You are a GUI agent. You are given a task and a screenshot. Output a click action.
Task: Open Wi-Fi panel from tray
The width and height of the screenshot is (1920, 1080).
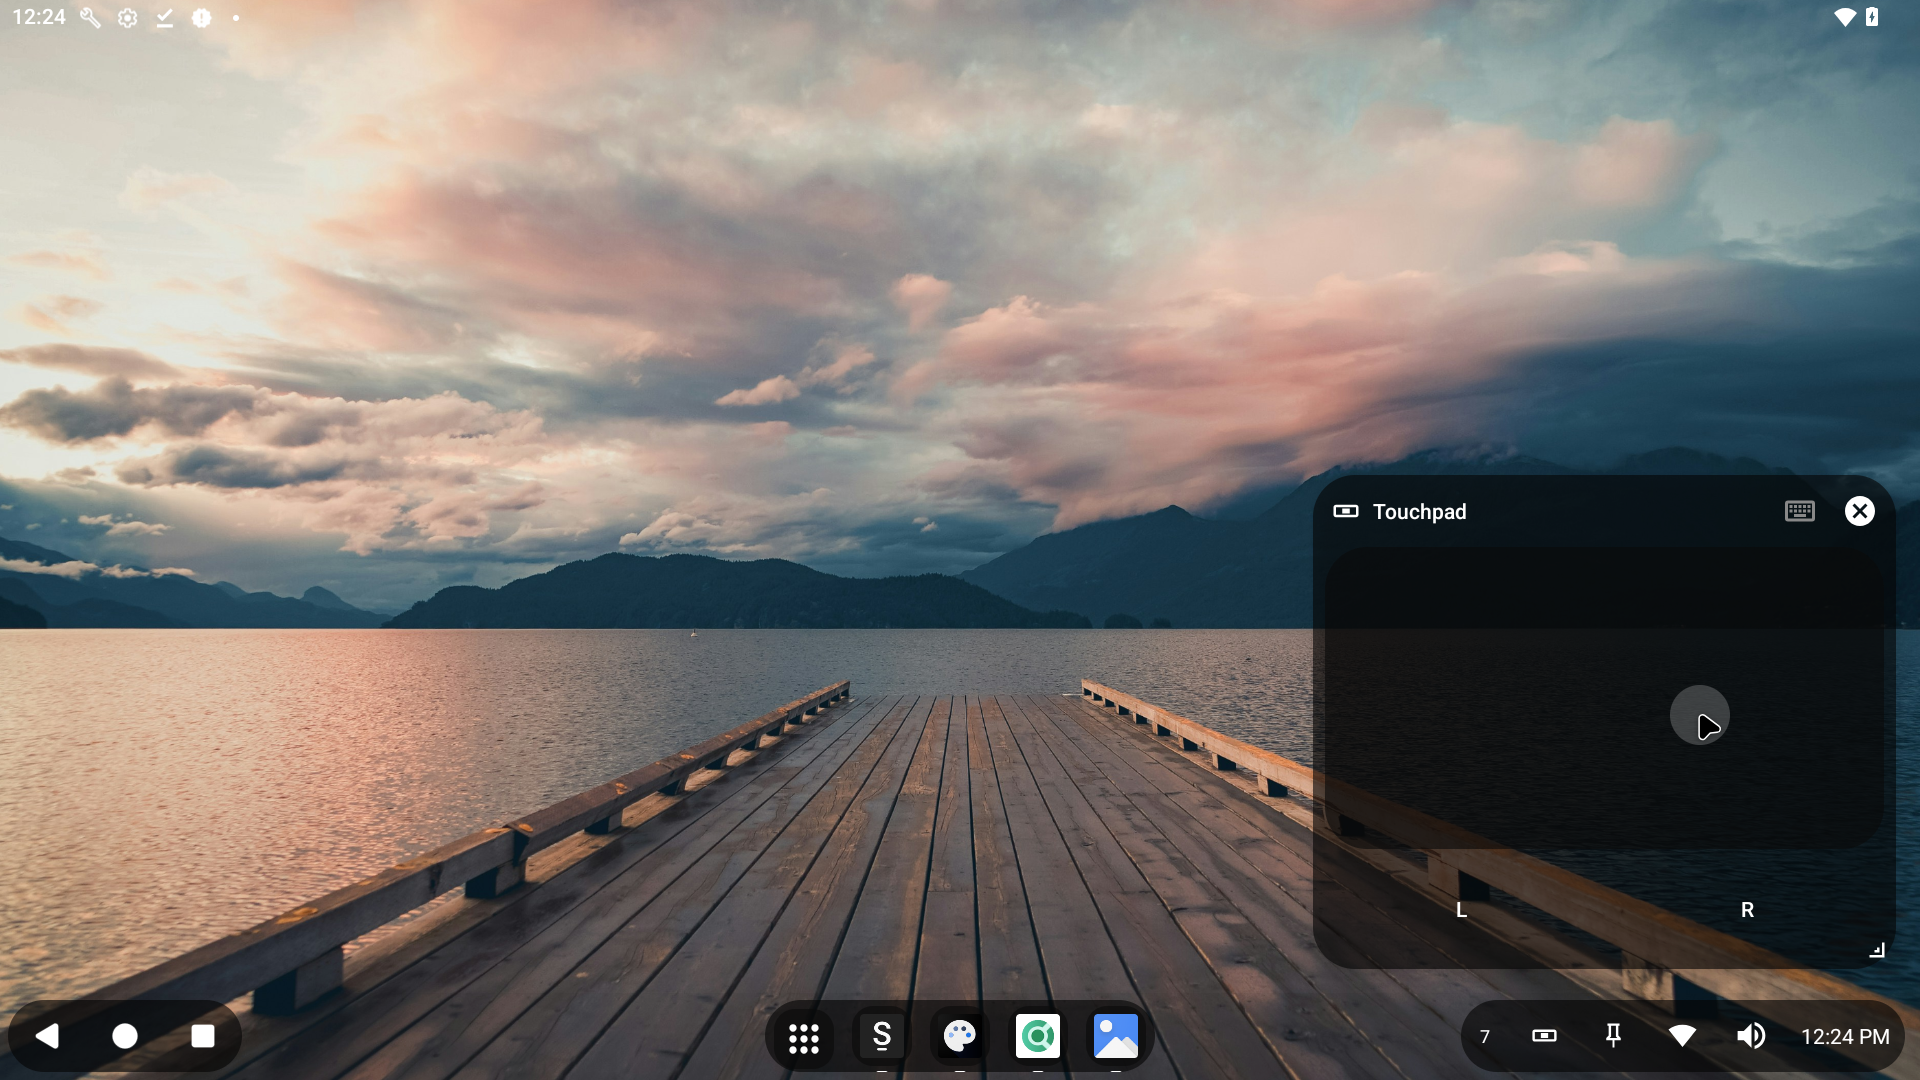pyautogui.click(x=1682, y=1036)
